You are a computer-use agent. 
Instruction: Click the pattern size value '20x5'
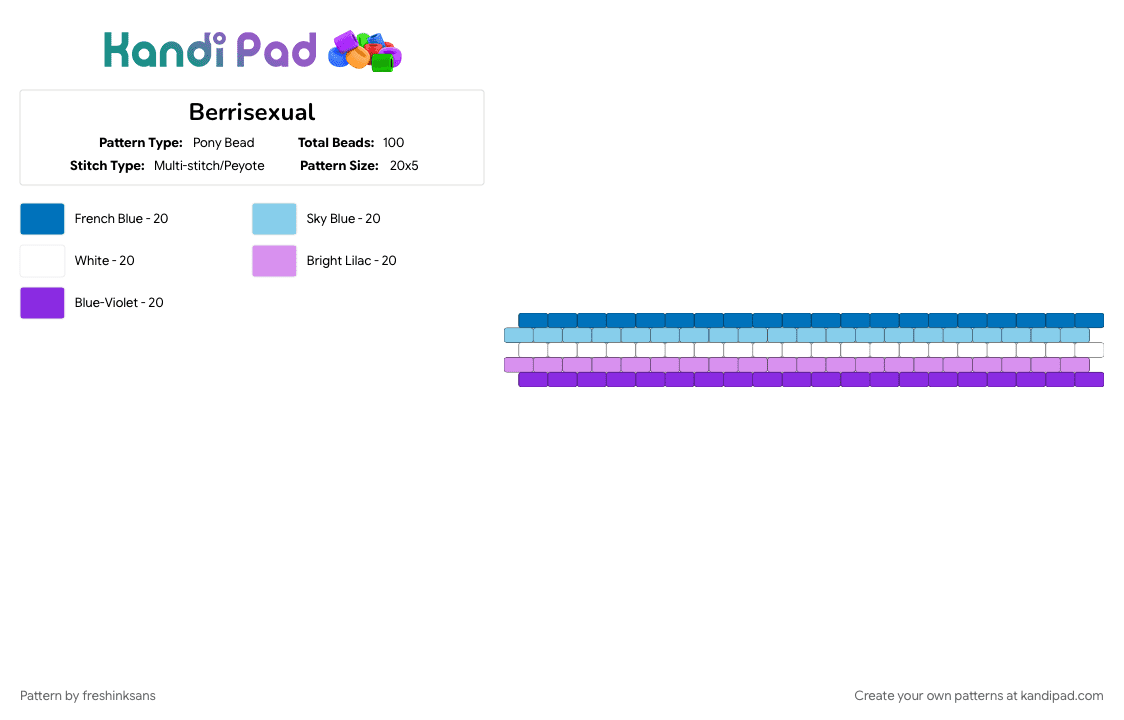(x=404, y=166)
